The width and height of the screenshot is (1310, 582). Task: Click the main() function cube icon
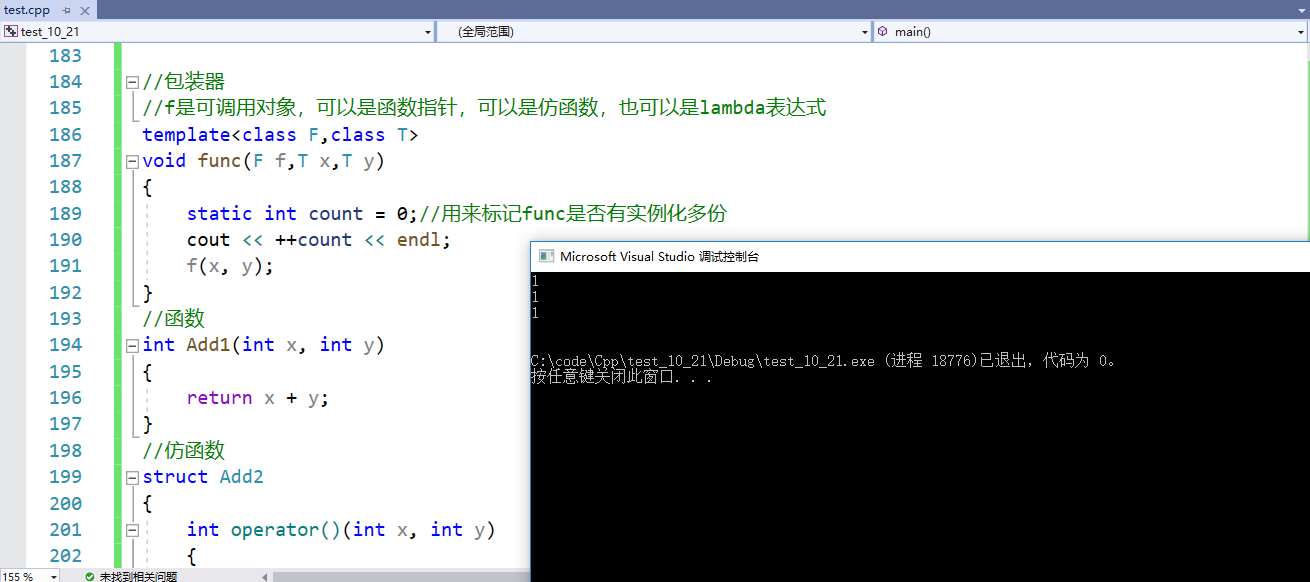[883, 31]
